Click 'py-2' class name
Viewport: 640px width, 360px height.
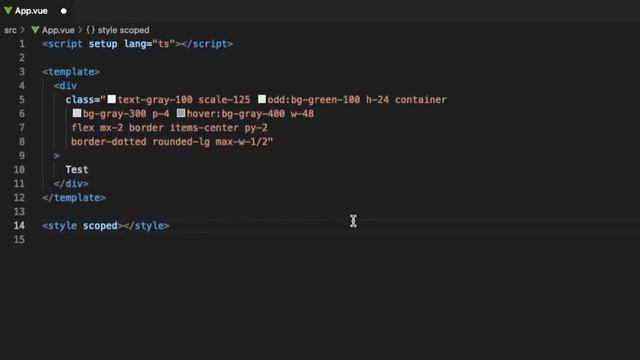point(256,128)
